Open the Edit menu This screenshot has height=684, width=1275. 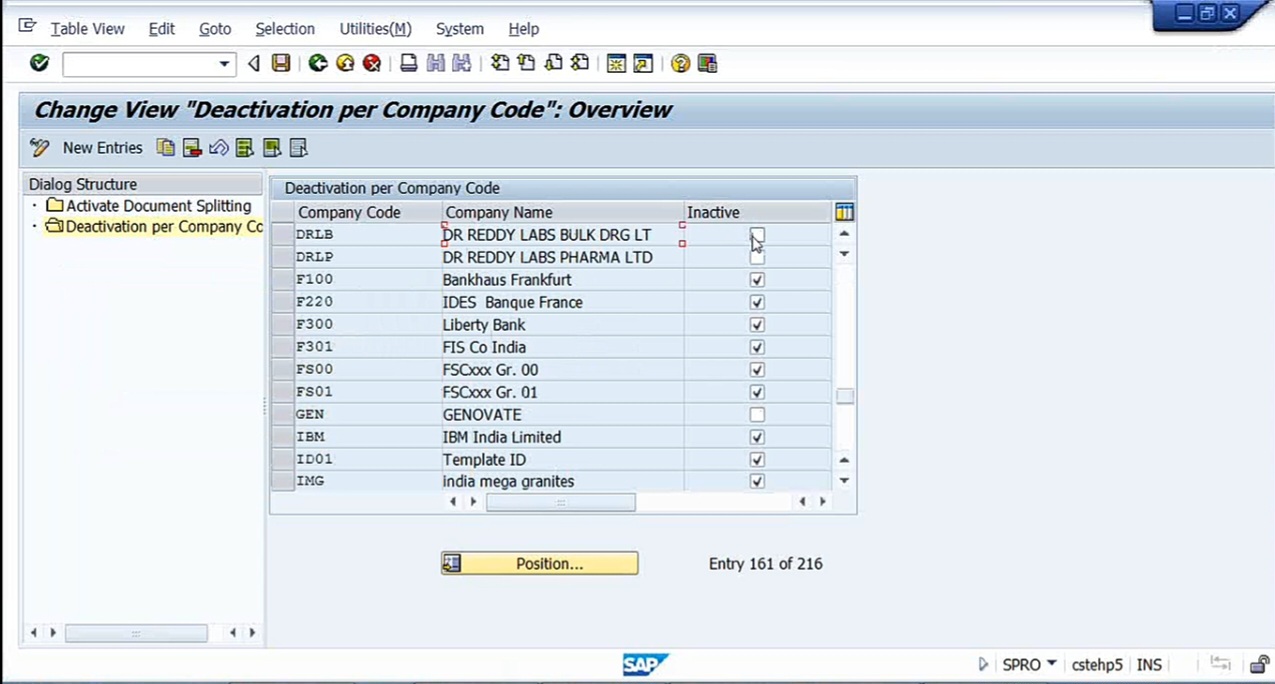[161, 29]
